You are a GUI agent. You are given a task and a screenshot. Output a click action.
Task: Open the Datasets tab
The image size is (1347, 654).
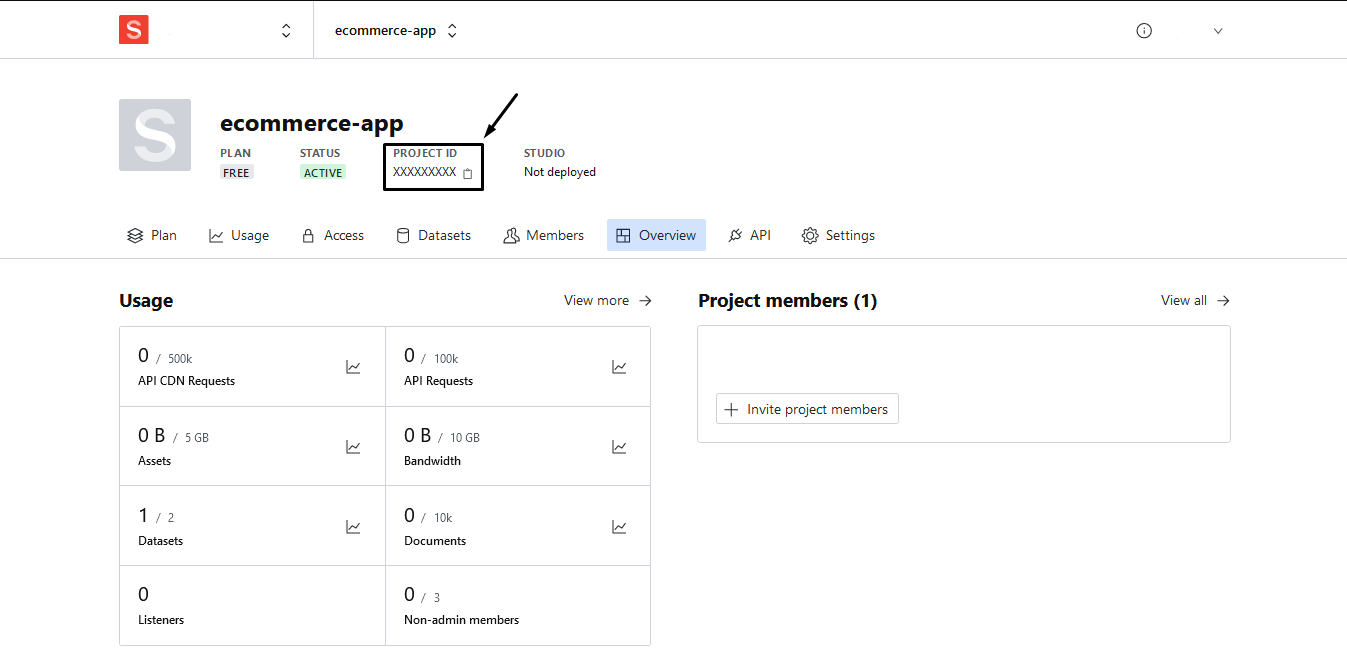[x=433, y=235]
